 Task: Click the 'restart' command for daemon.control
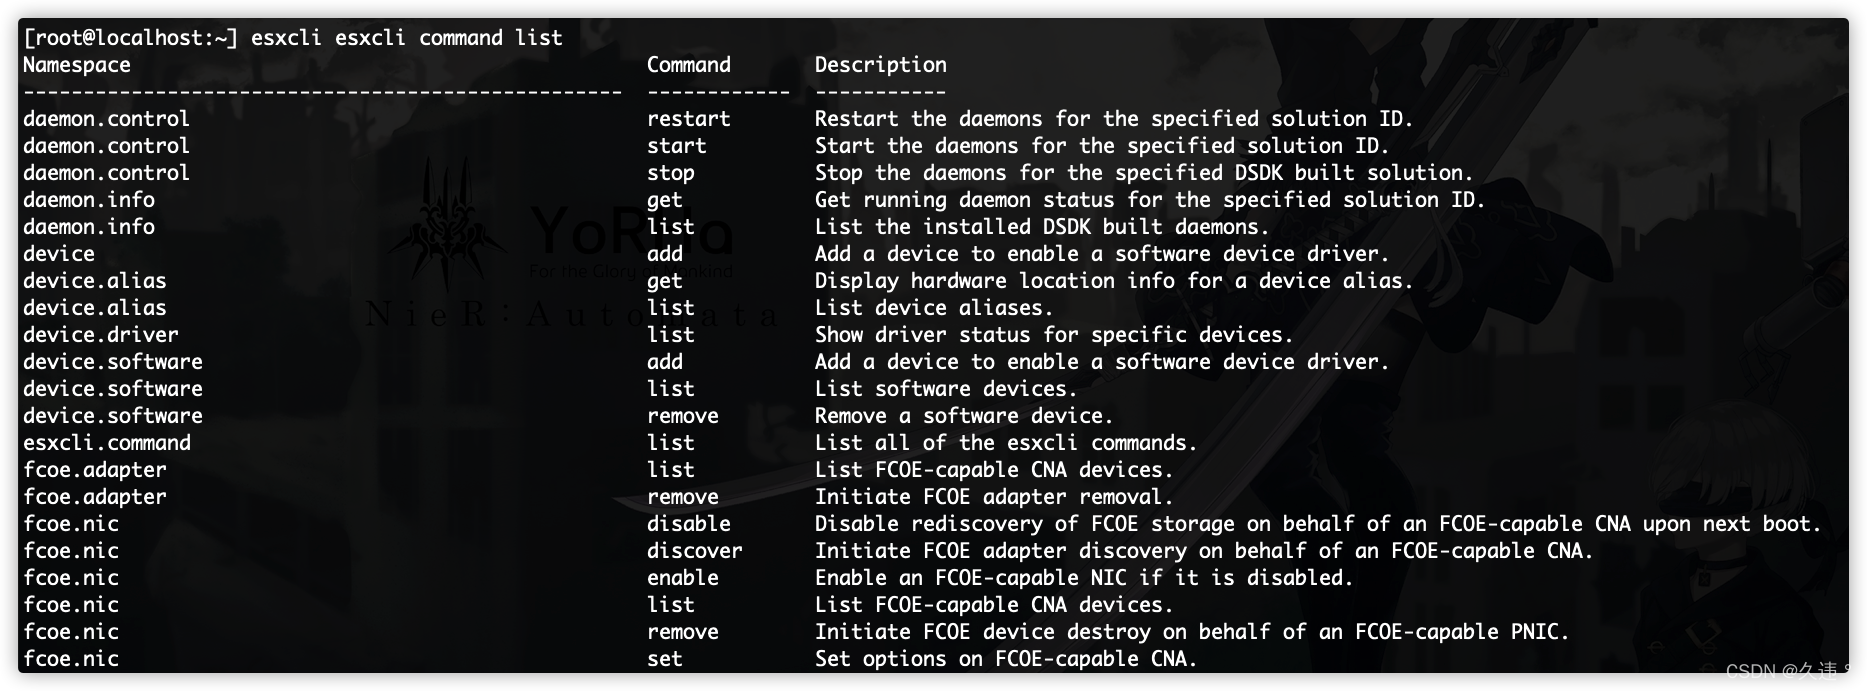(689, 119)
